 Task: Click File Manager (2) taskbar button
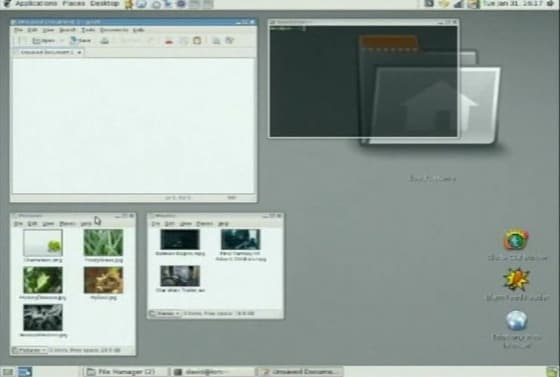pos(126,372)
